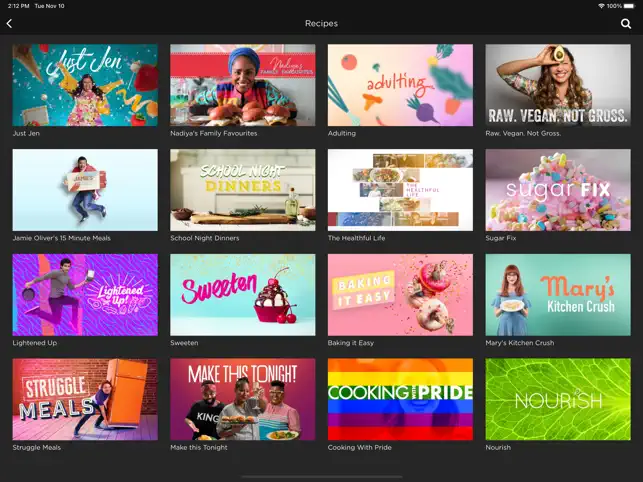The height and width of the screenshot is (482, 643).
Task: Select the 'Sugar Fix' caption
Action: pos(501,238)
